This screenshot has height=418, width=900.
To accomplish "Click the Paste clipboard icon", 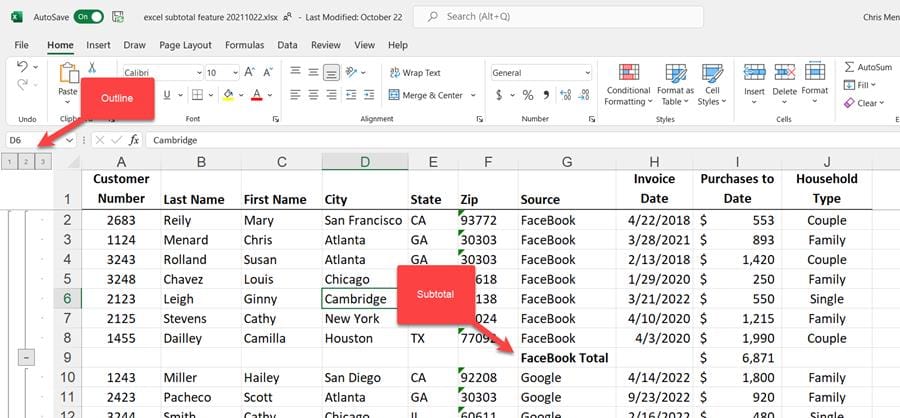I will [x=69, y=73].
